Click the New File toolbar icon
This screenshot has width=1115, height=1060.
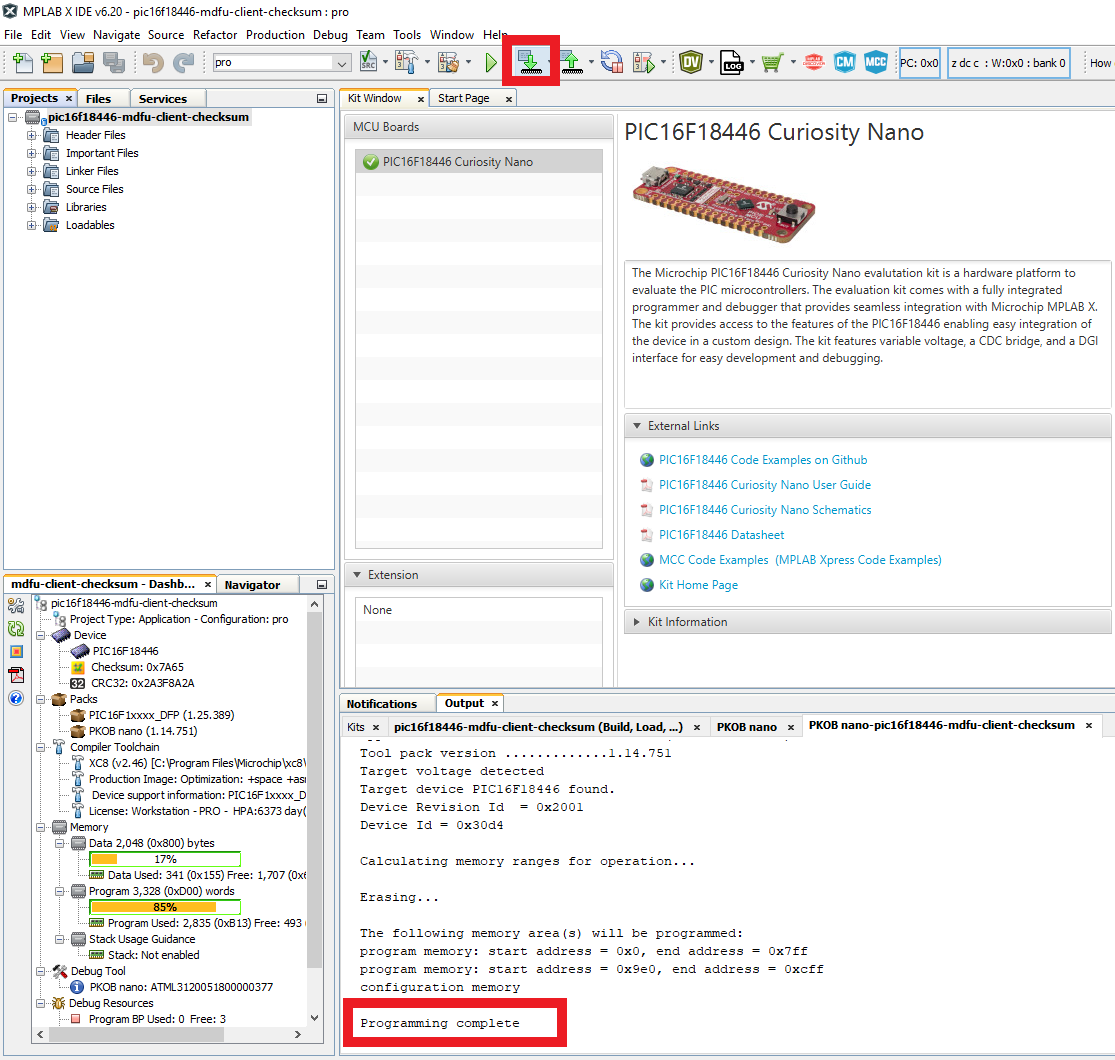[22, 63]
